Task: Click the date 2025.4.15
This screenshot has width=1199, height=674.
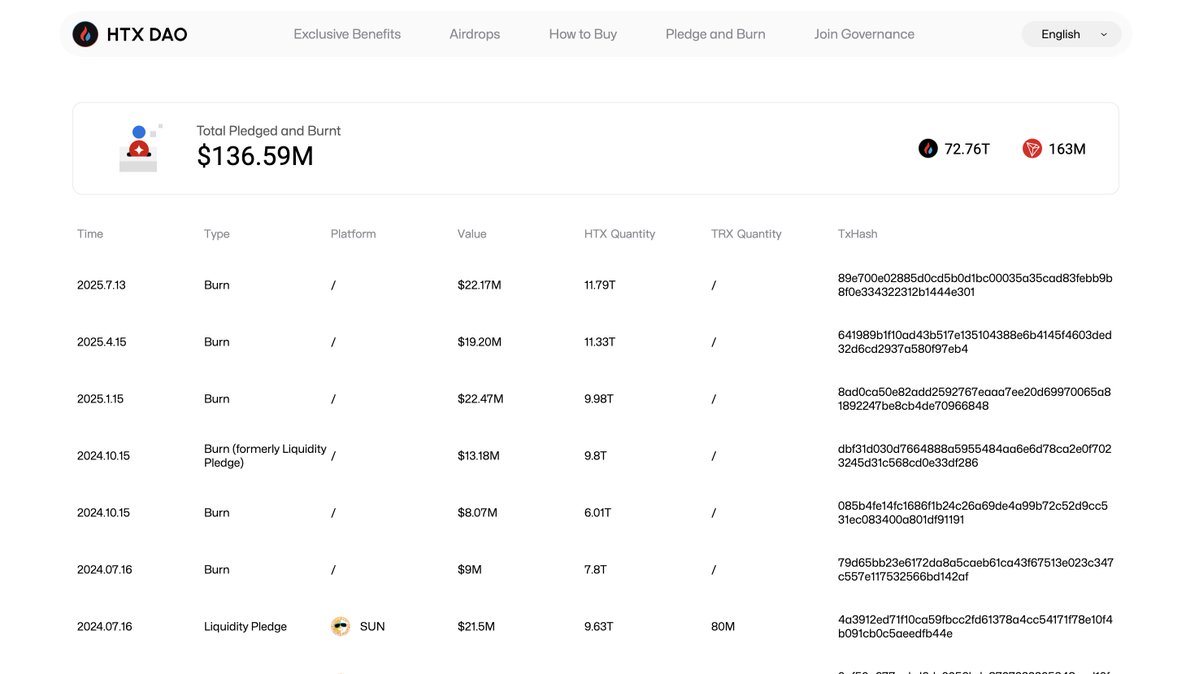Action: pos(102,342)
